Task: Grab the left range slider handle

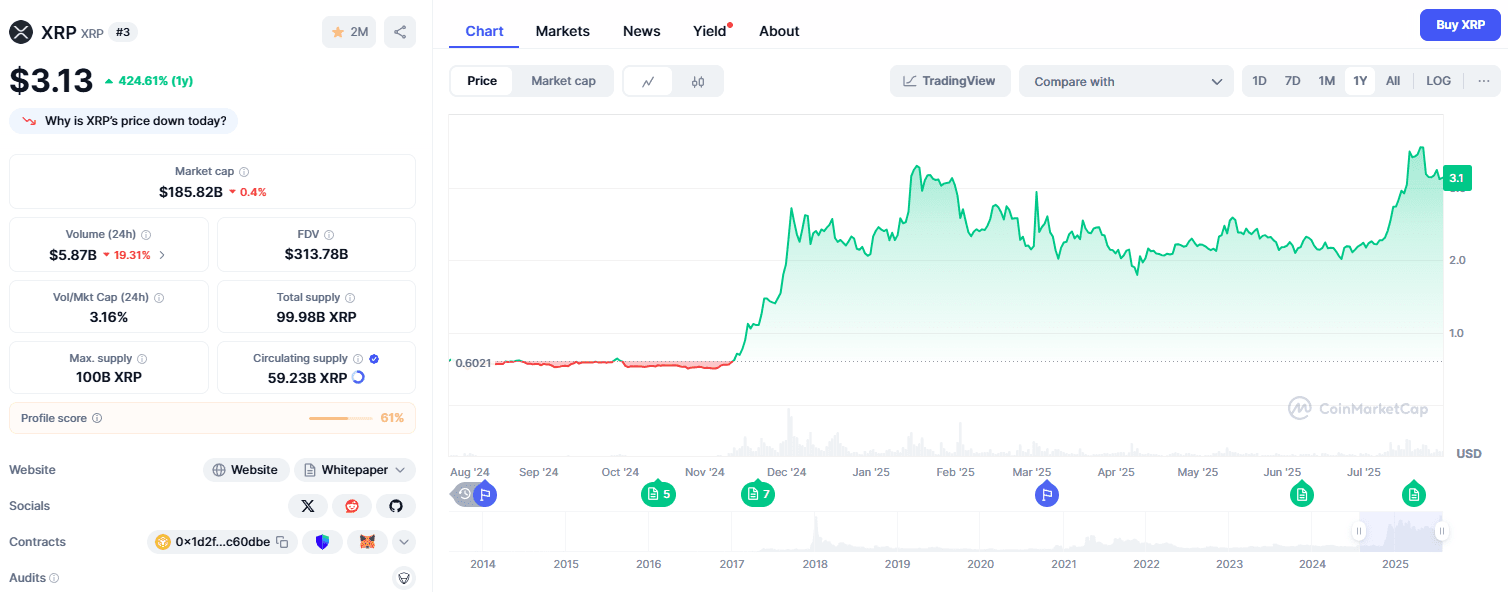Action: point(1359,532)
